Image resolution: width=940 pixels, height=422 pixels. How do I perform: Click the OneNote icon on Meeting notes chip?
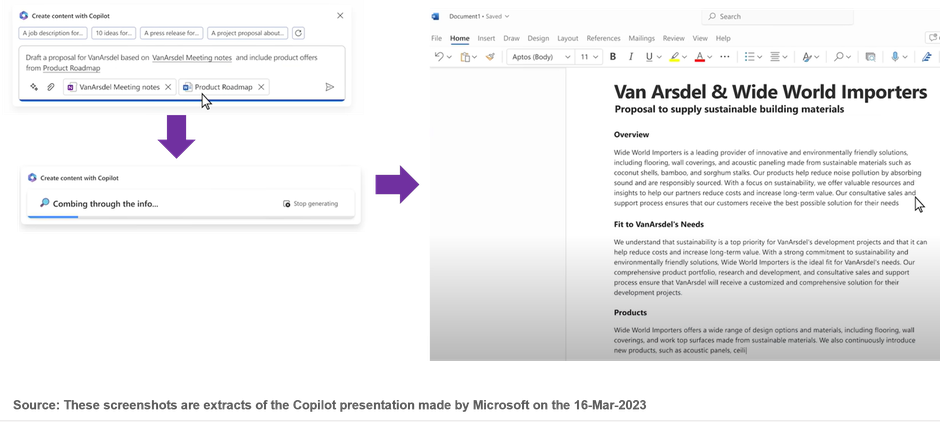point(71,87)
